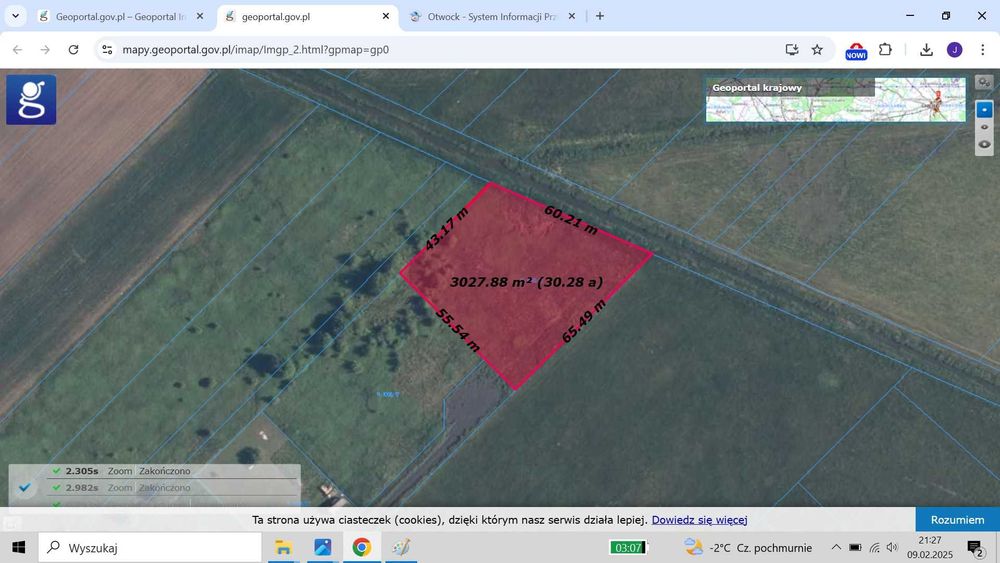Open the Dowiedz się więcej link

[699, 520]
